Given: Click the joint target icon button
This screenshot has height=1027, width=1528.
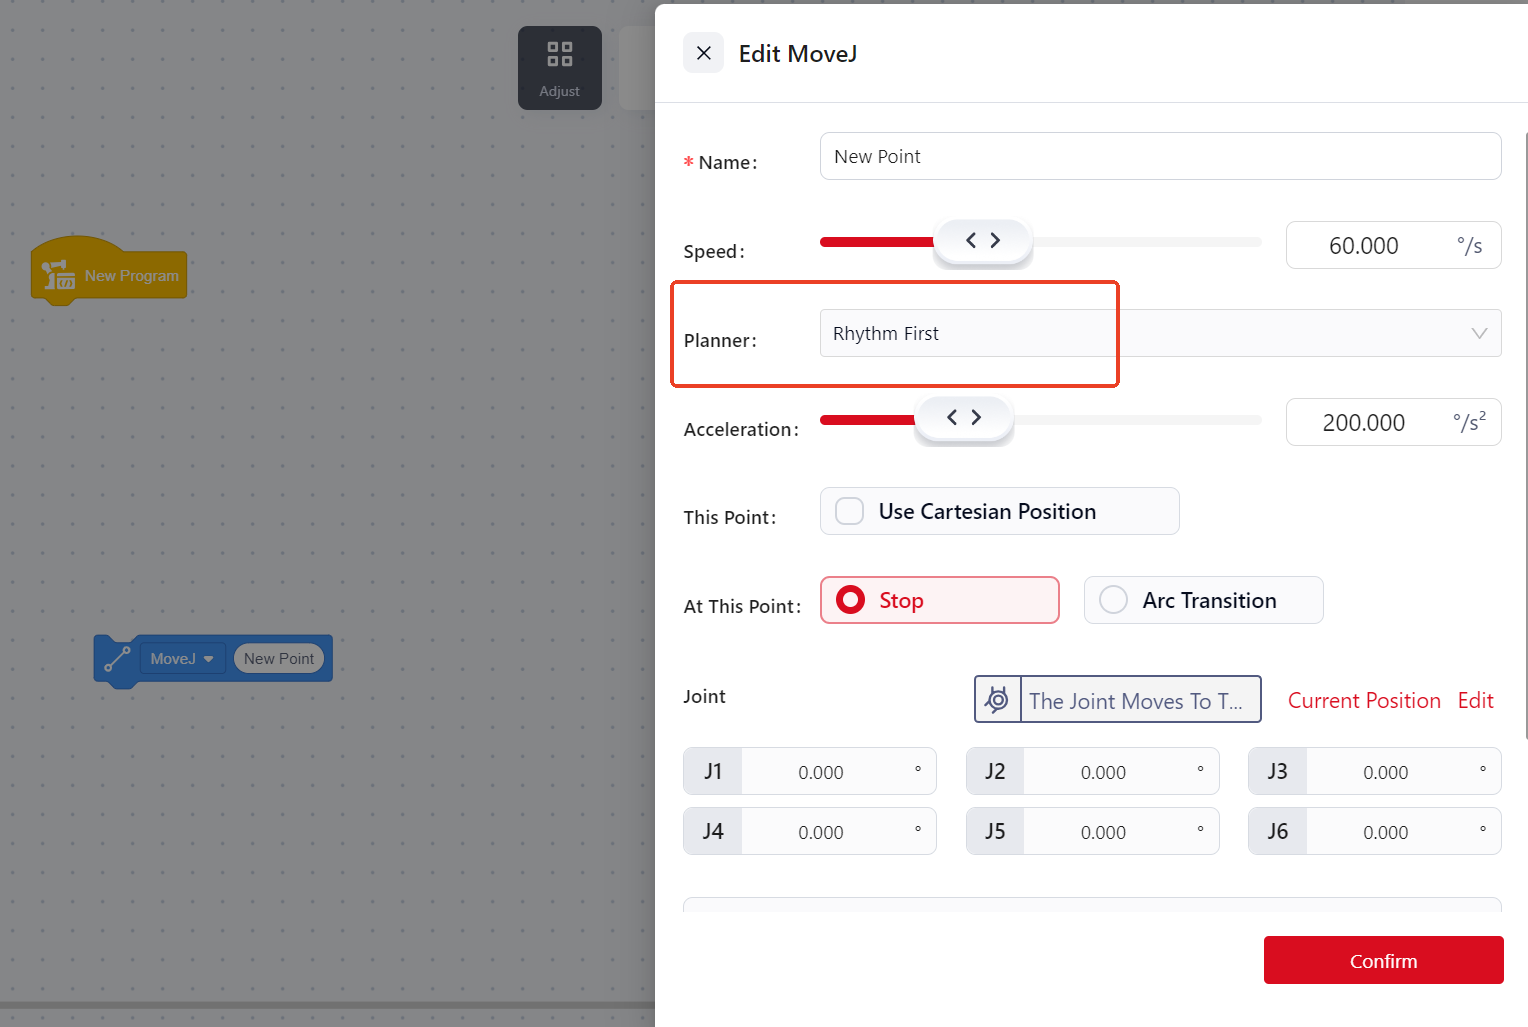Looking at the screenshot, I should click(997, 700).
